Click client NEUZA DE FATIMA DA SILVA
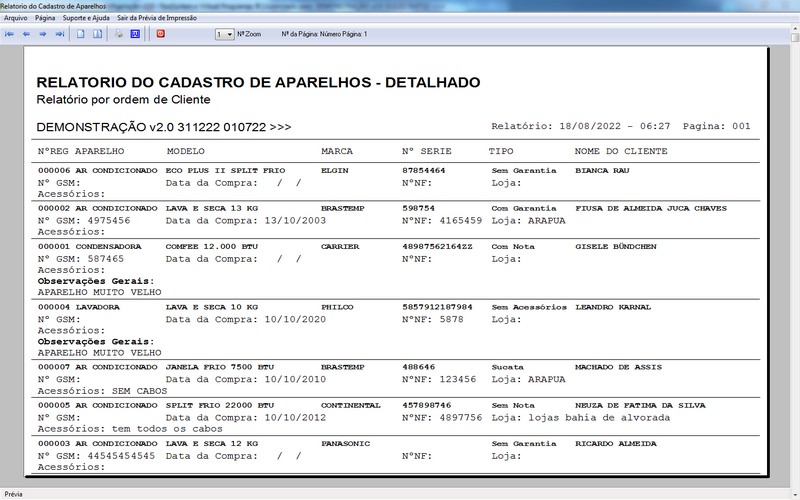 pyautogui.click(x=640, y=405)
